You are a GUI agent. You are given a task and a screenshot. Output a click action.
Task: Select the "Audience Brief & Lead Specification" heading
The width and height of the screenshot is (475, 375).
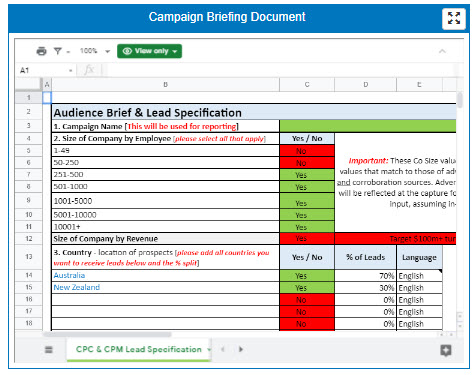(x=148, y=113)
